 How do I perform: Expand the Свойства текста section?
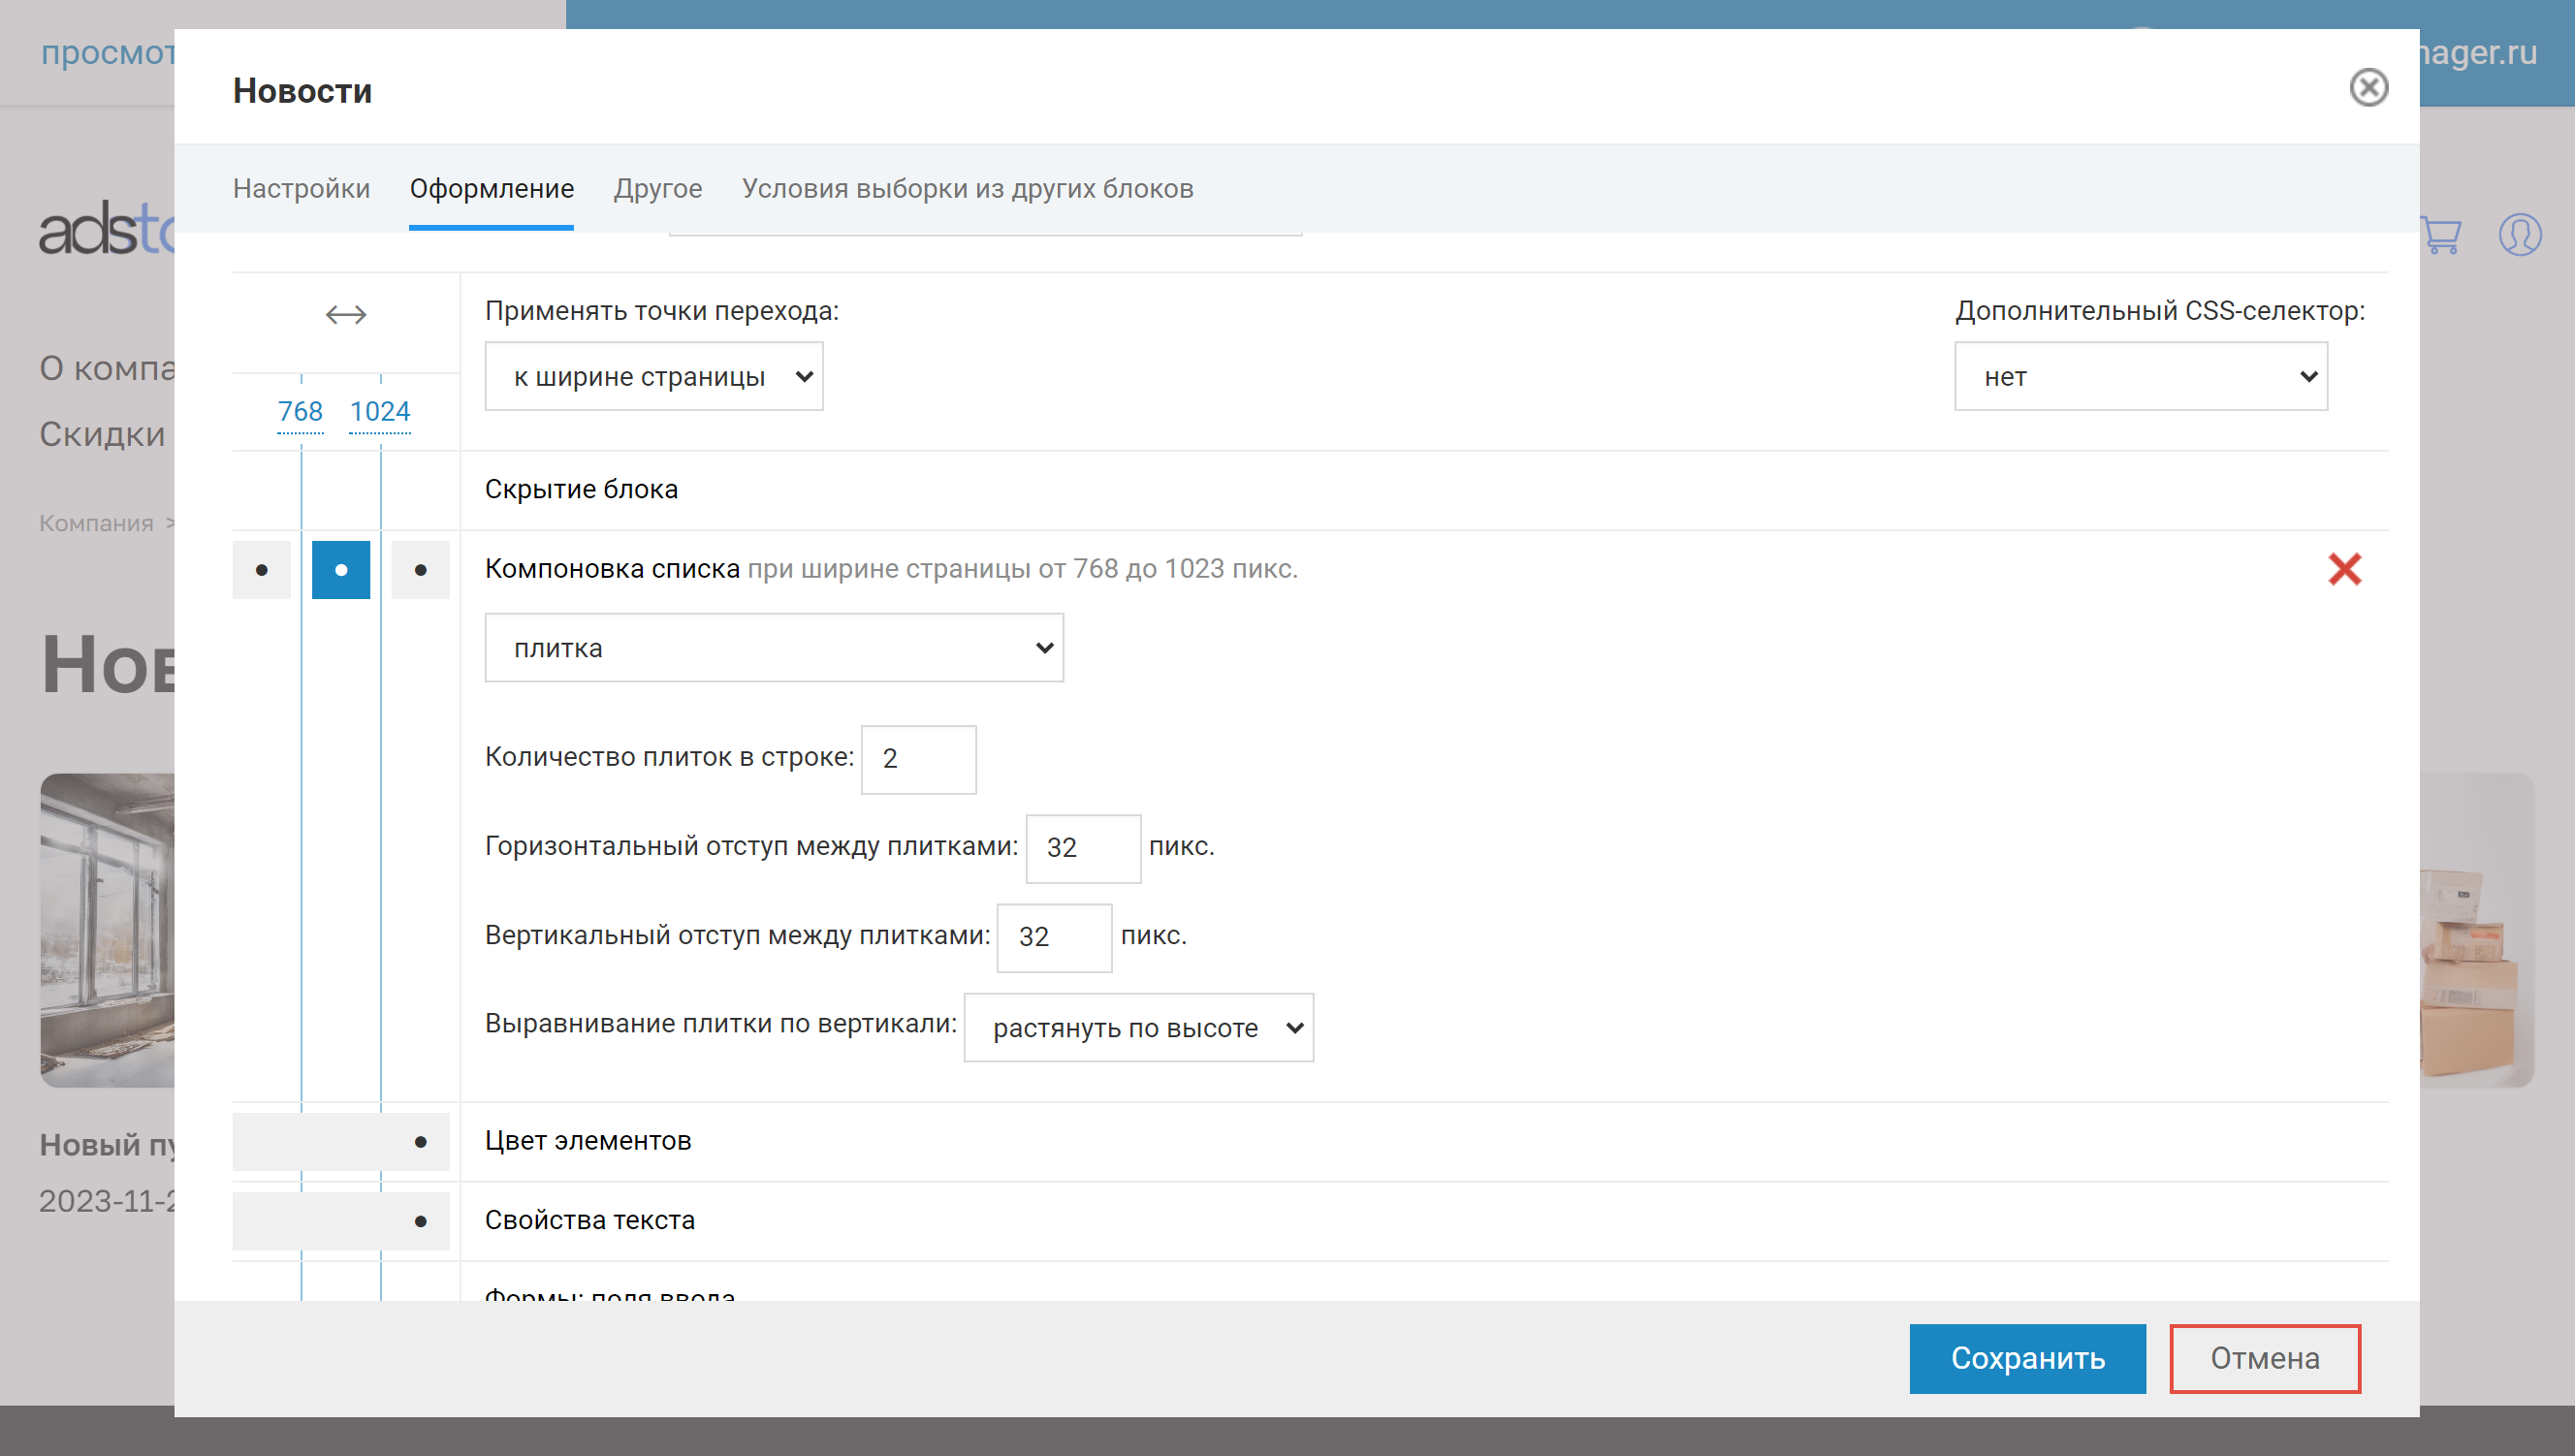(590, 1220)
